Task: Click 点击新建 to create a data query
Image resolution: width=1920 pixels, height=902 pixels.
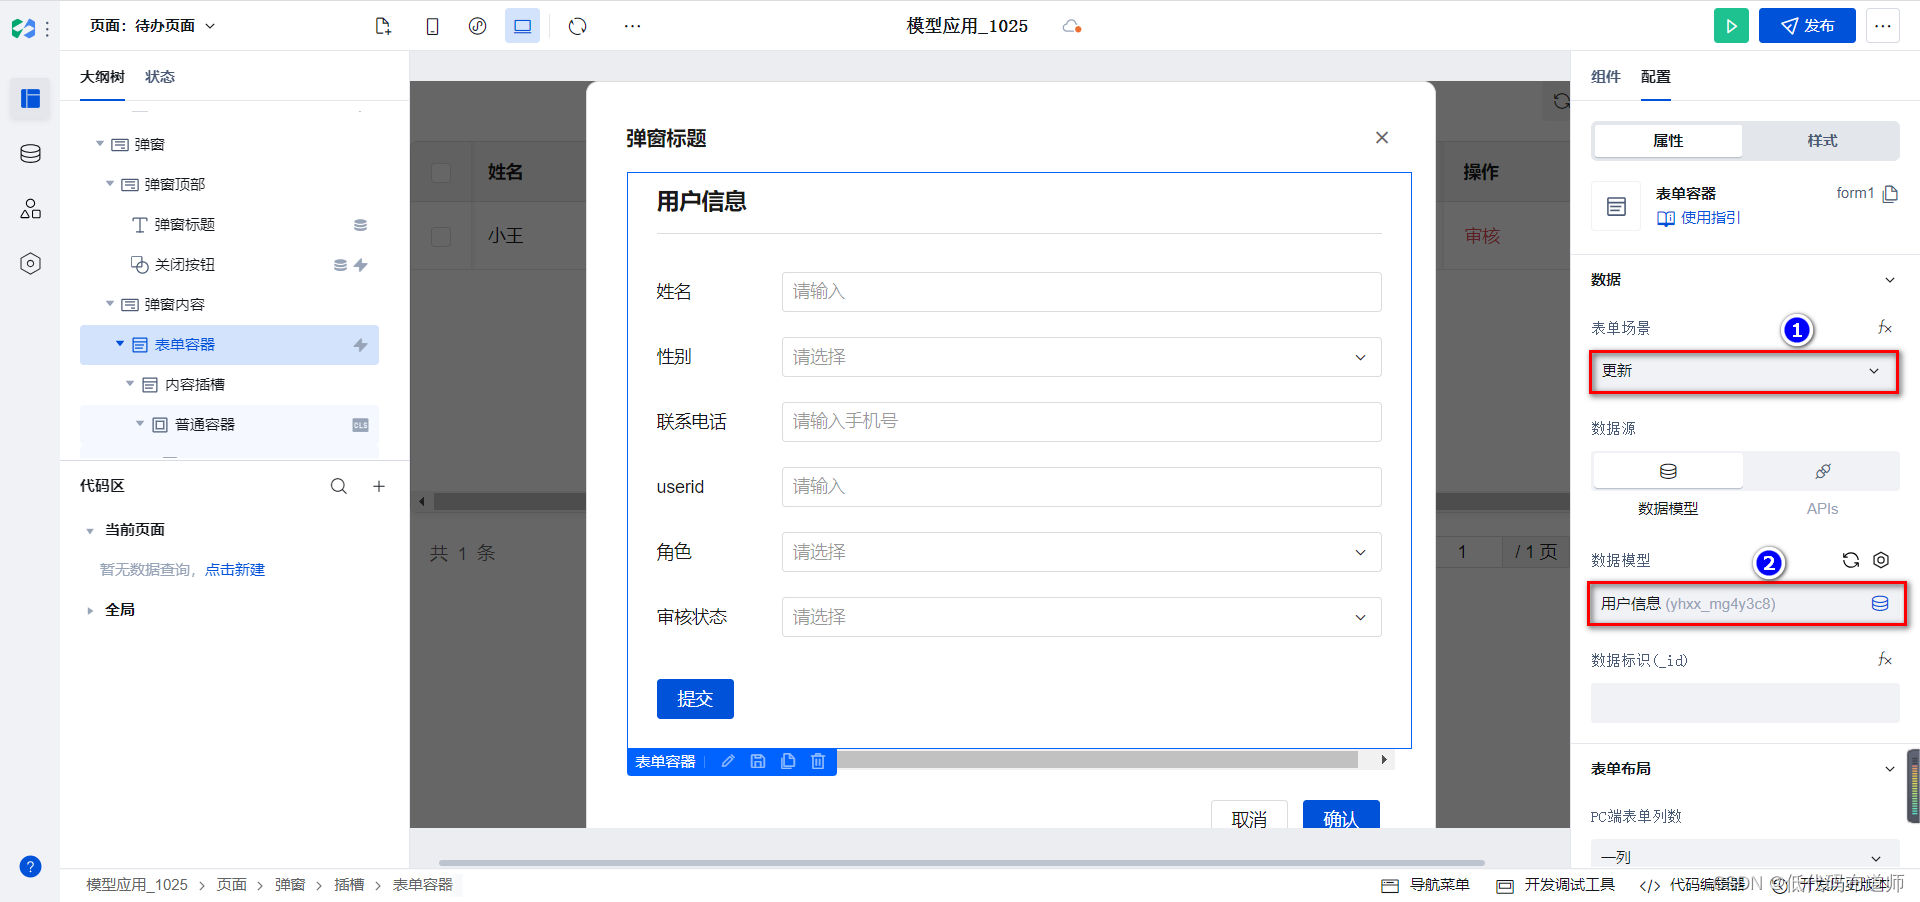Action: click(236, 569)
